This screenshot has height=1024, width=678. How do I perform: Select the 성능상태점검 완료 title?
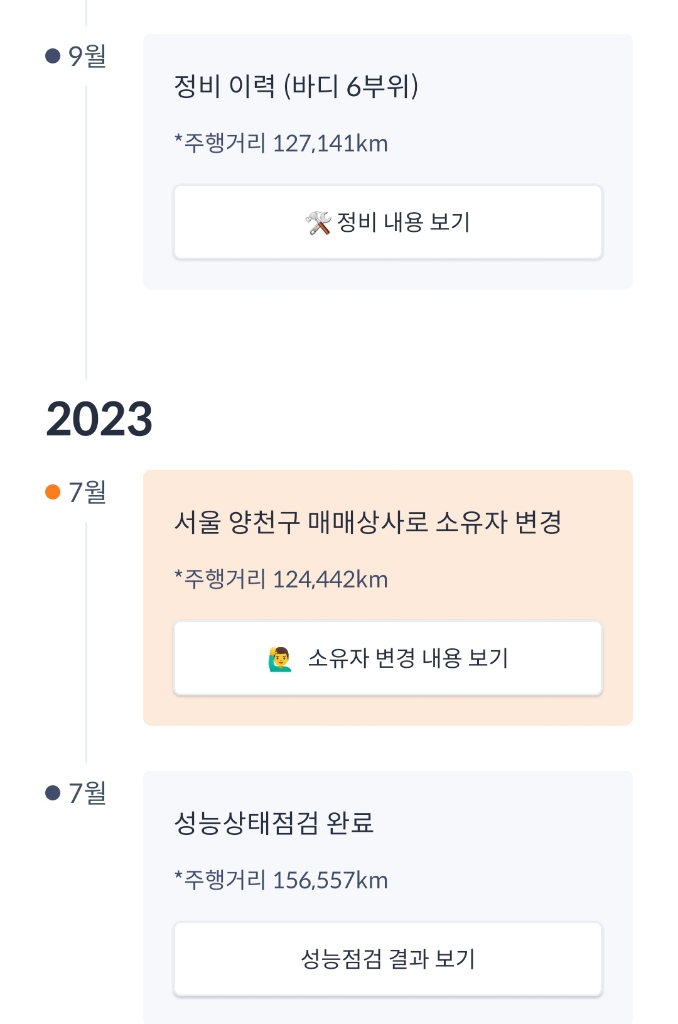pos(273,824)
